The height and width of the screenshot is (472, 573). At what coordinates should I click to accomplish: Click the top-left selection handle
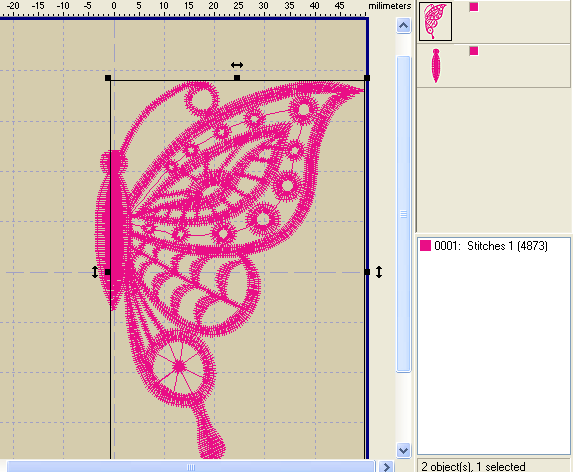(x=108, y=78)
